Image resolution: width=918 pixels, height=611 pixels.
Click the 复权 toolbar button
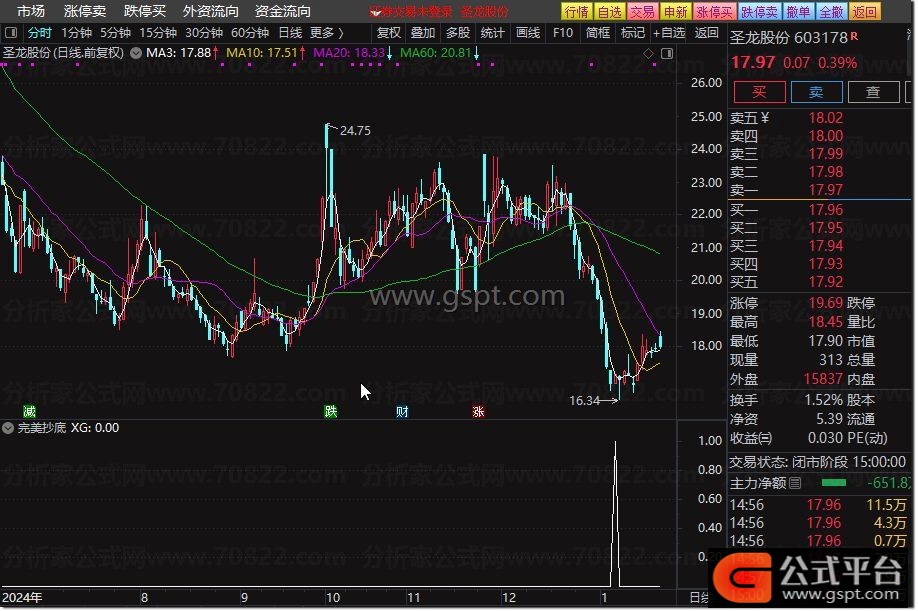(389, 33)
